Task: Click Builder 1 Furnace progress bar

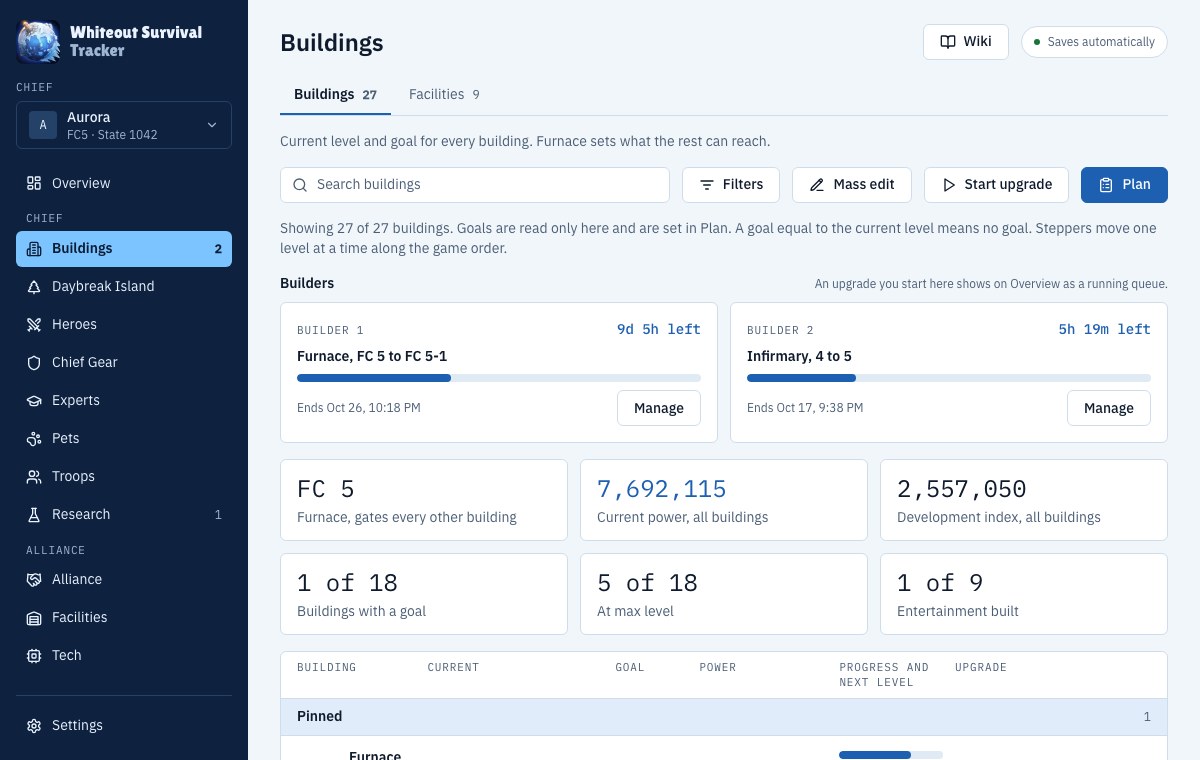Action: (x=499, y=378)
